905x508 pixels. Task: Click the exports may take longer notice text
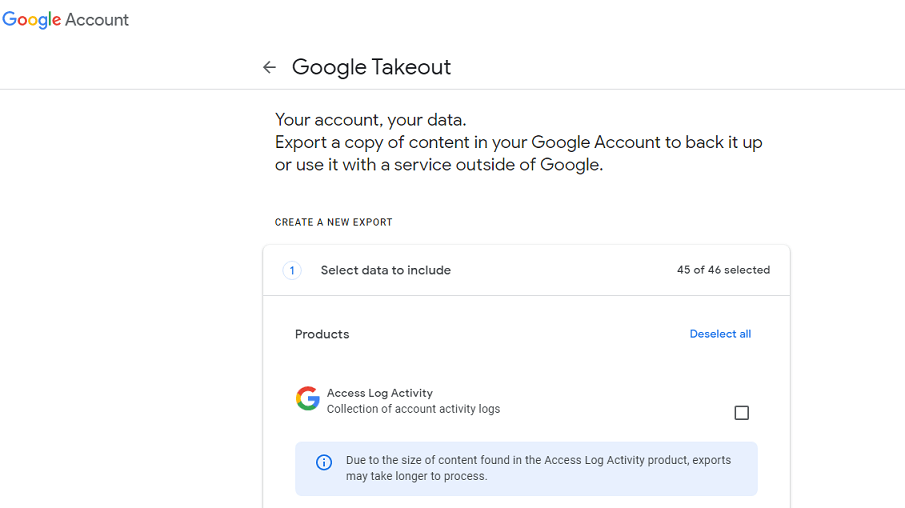click(x=538, y=468)
